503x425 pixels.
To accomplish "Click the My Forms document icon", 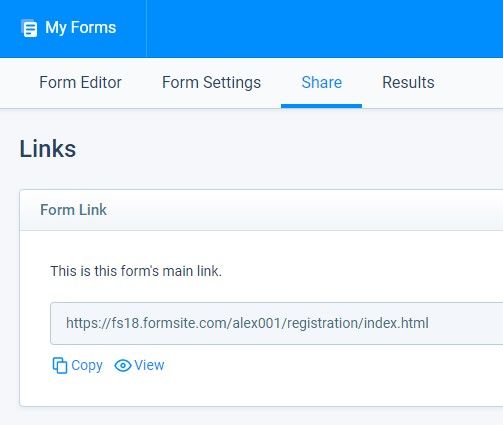I will pos(29,28).
